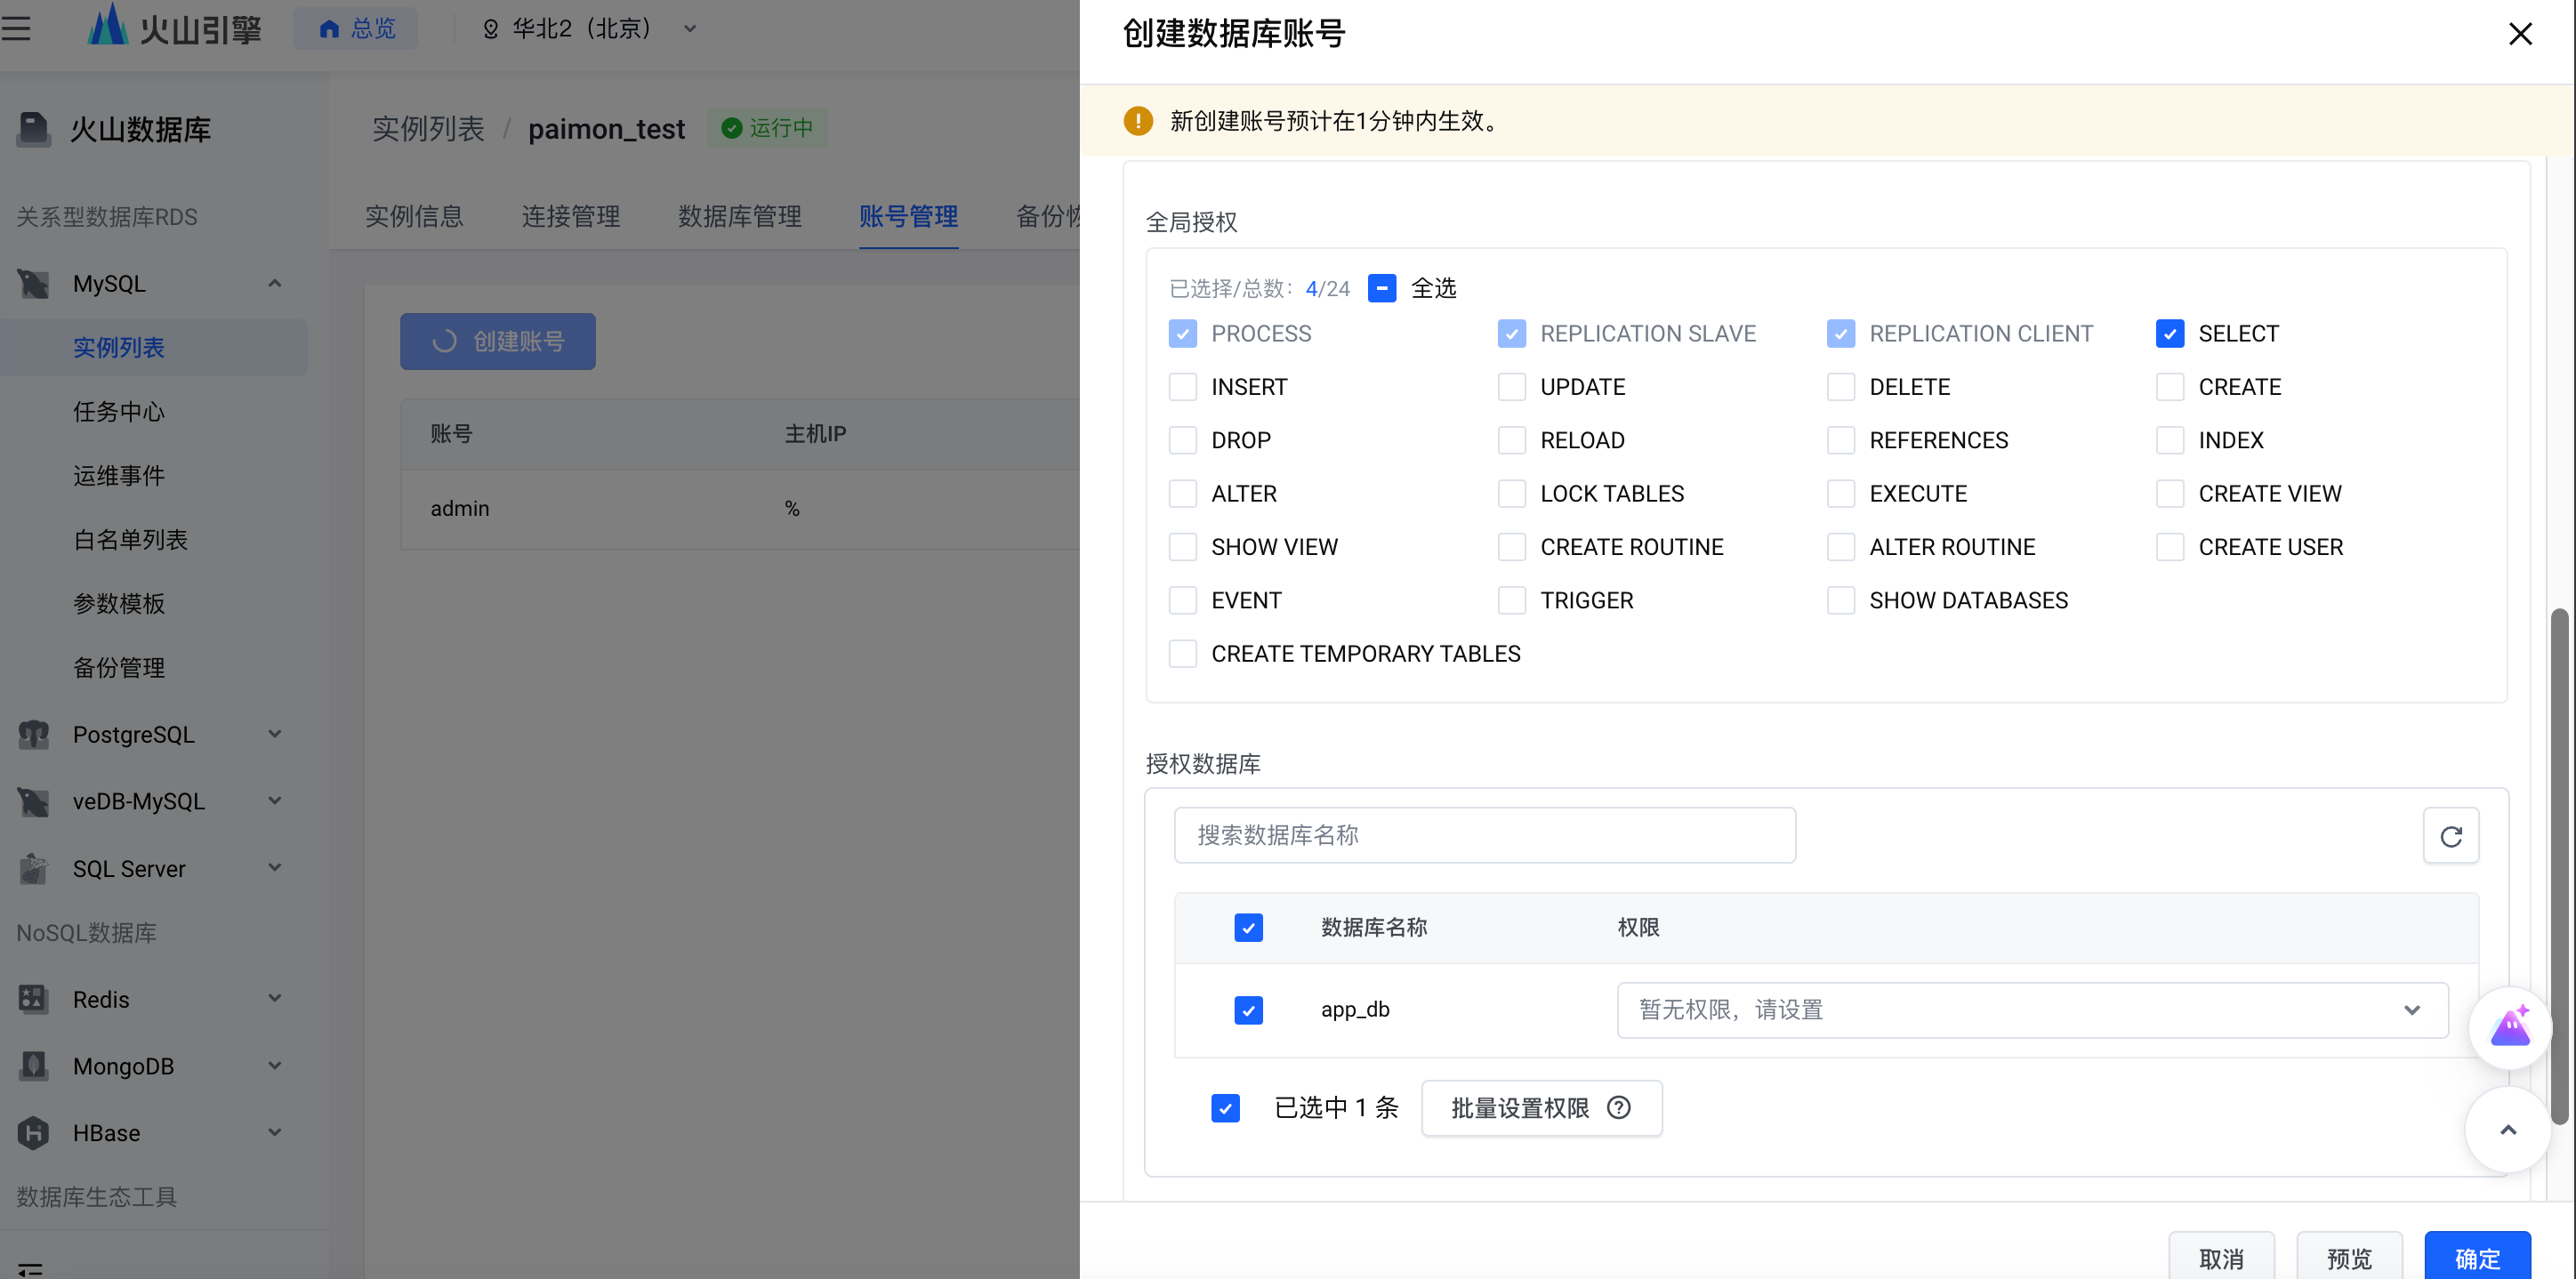2576x1279 pixels.
Task: Collapse the MySQL sidebar group
Action: point(274,284)
